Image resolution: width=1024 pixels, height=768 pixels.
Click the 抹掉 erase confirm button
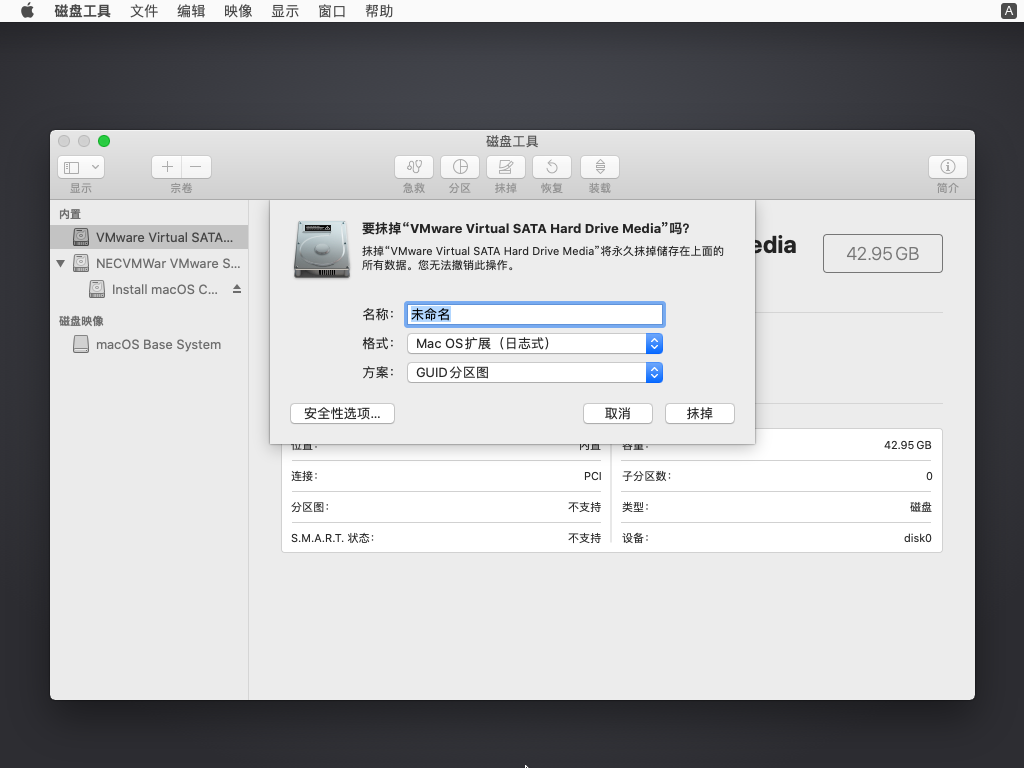tap(699, 413)
